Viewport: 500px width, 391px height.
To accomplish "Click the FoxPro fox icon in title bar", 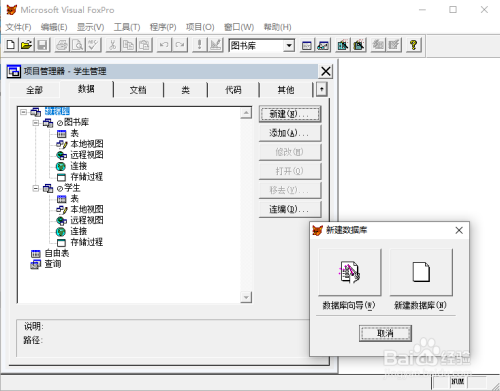I will (11, 10).
